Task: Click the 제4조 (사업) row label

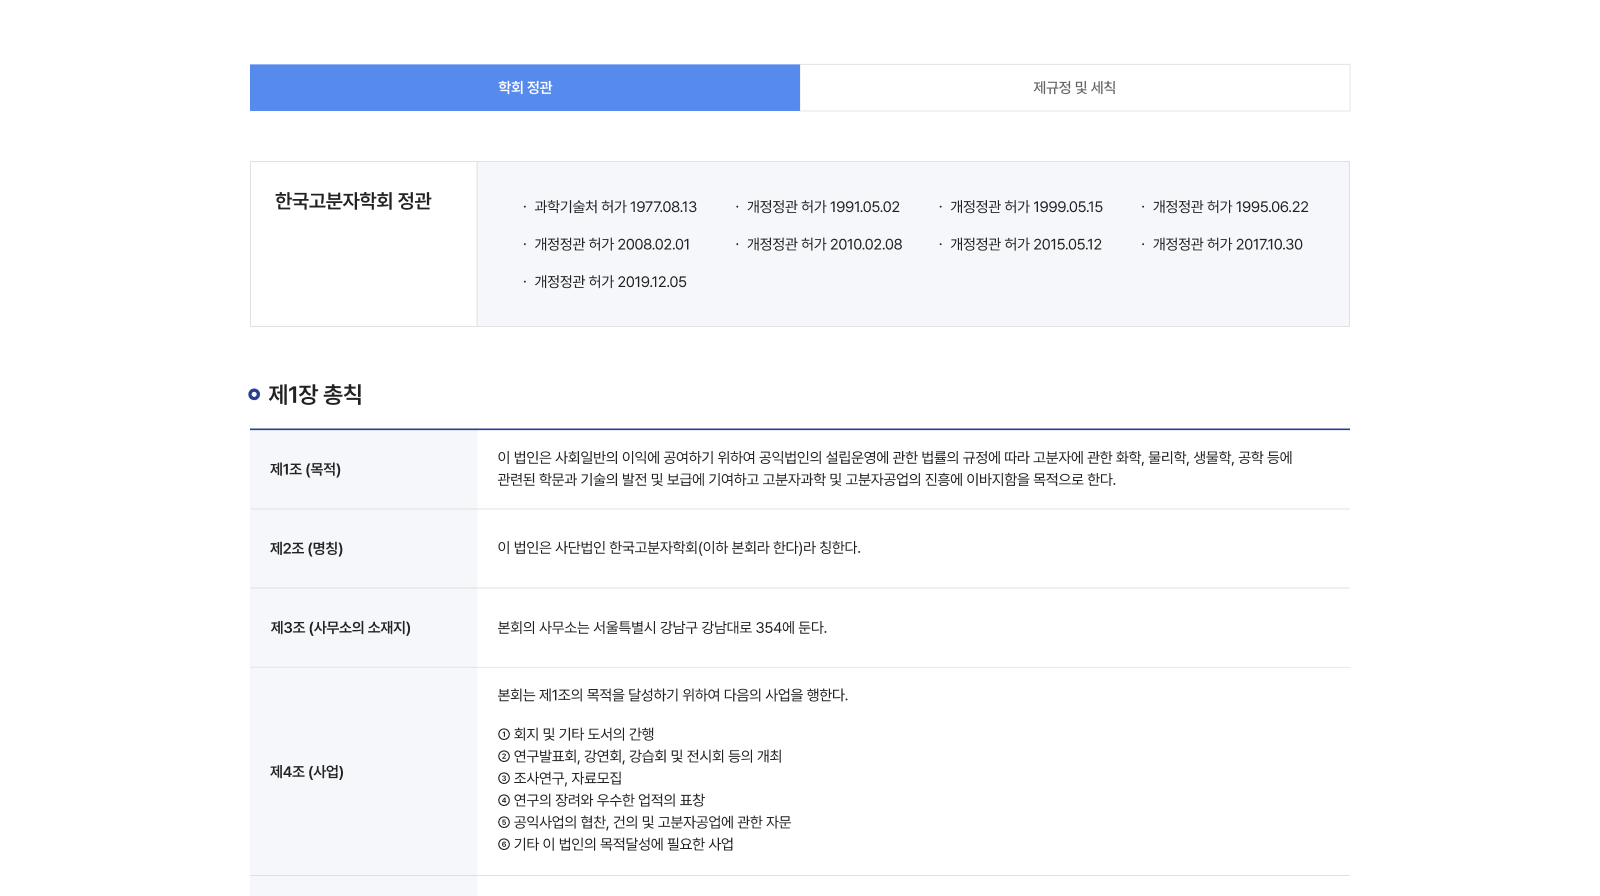Action: pos(306,772)
